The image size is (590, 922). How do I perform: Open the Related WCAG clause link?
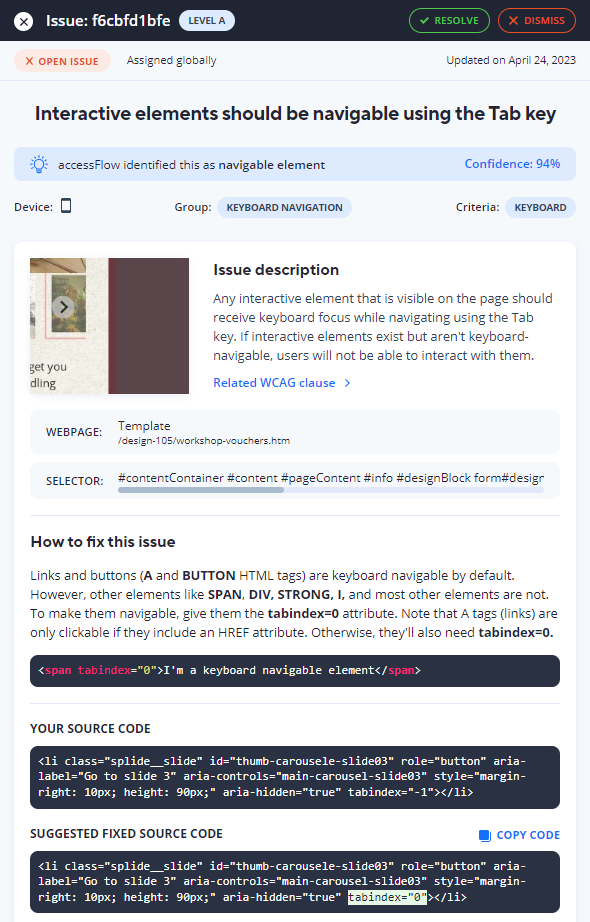(274, 383)
